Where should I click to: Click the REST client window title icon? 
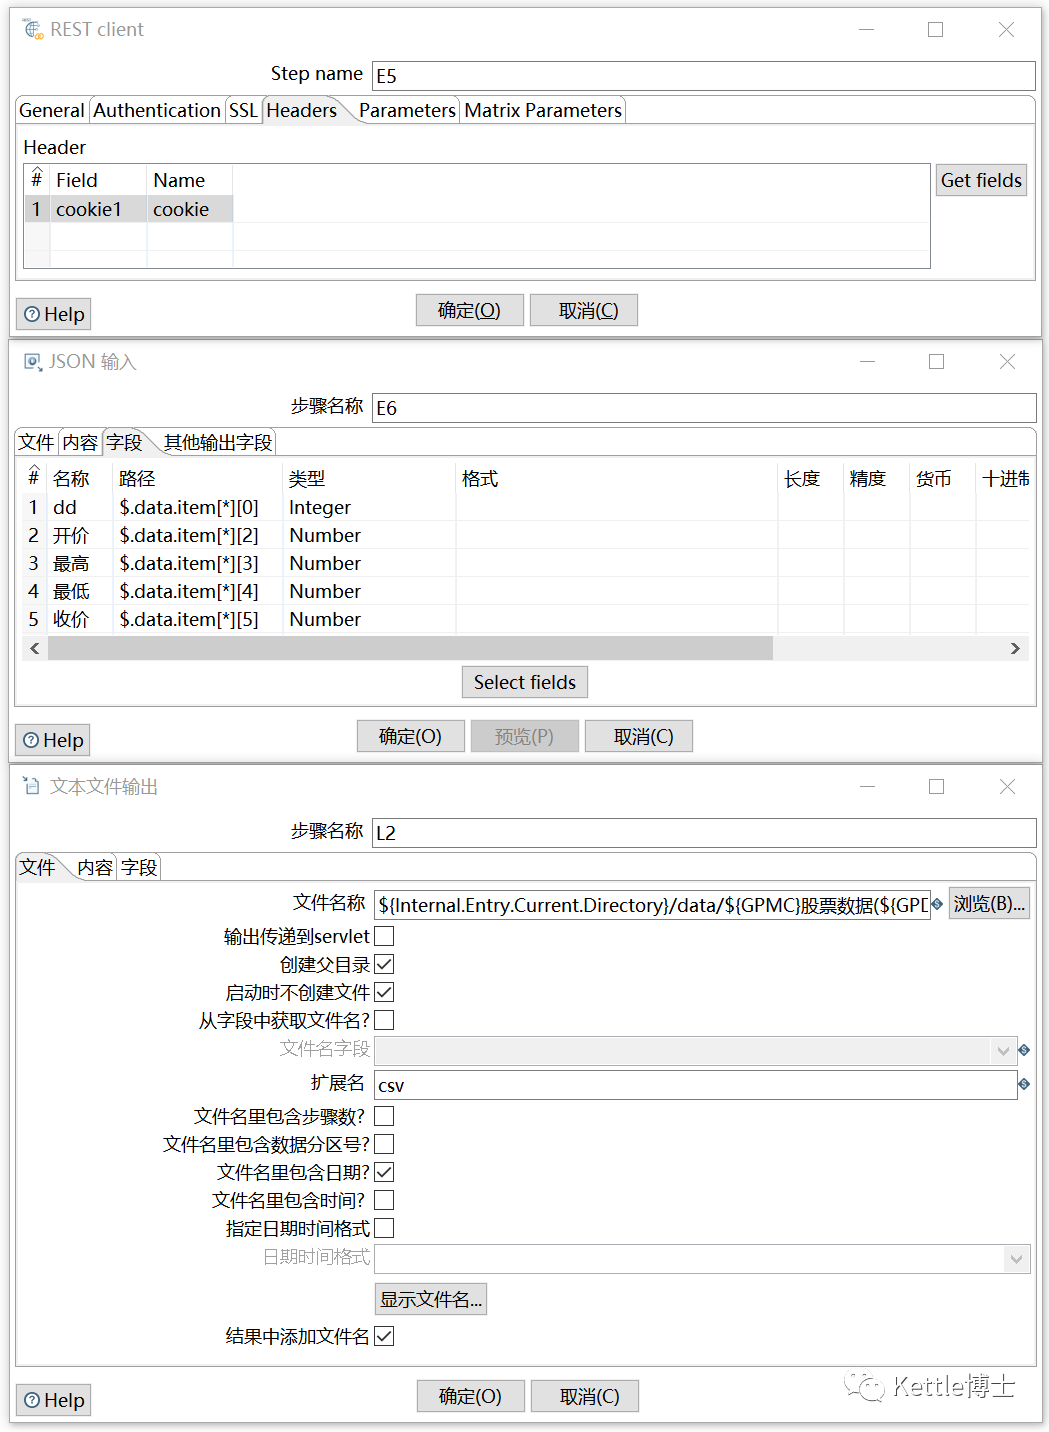(34, 30)
